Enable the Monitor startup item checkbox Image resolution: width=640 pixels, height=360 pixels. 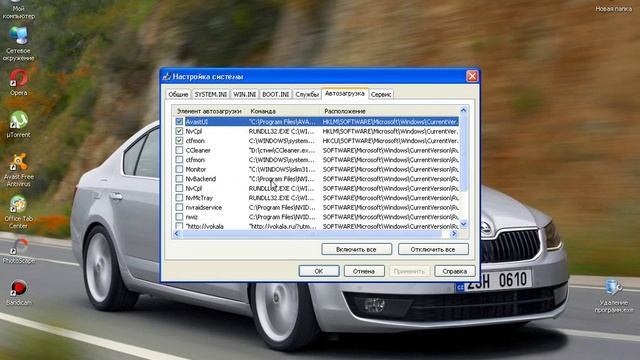point(179,169)
